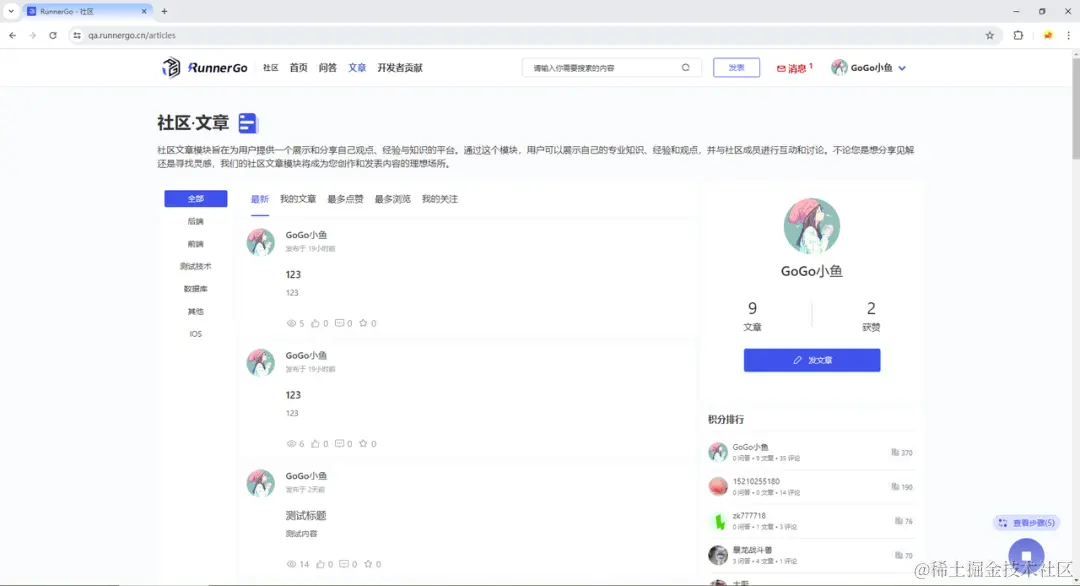Click the search magnifier icon
The height and width of the screenshot is (586, 1080).
pyautogui.click(x=685, y=67)
